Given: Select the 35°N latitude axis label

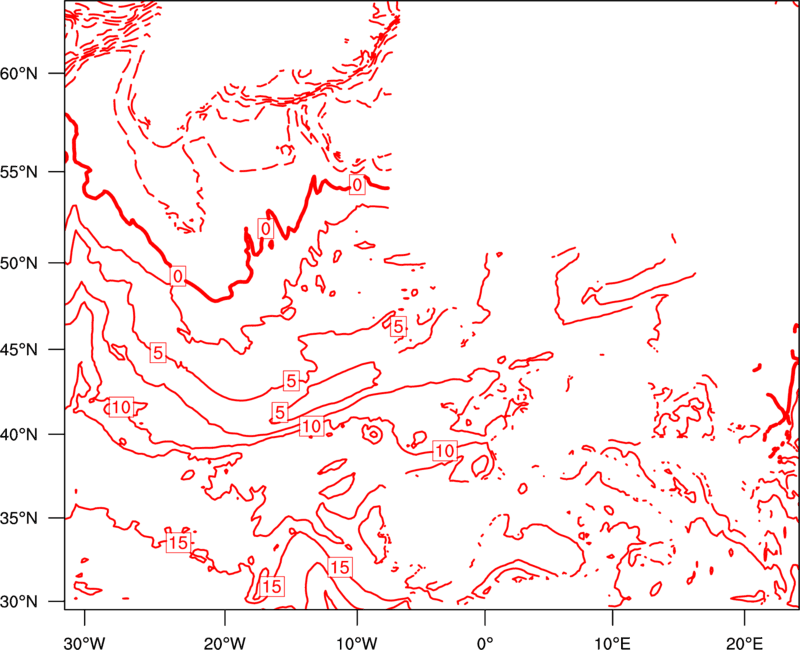Looking at the screenshot, I should (19, 518).
